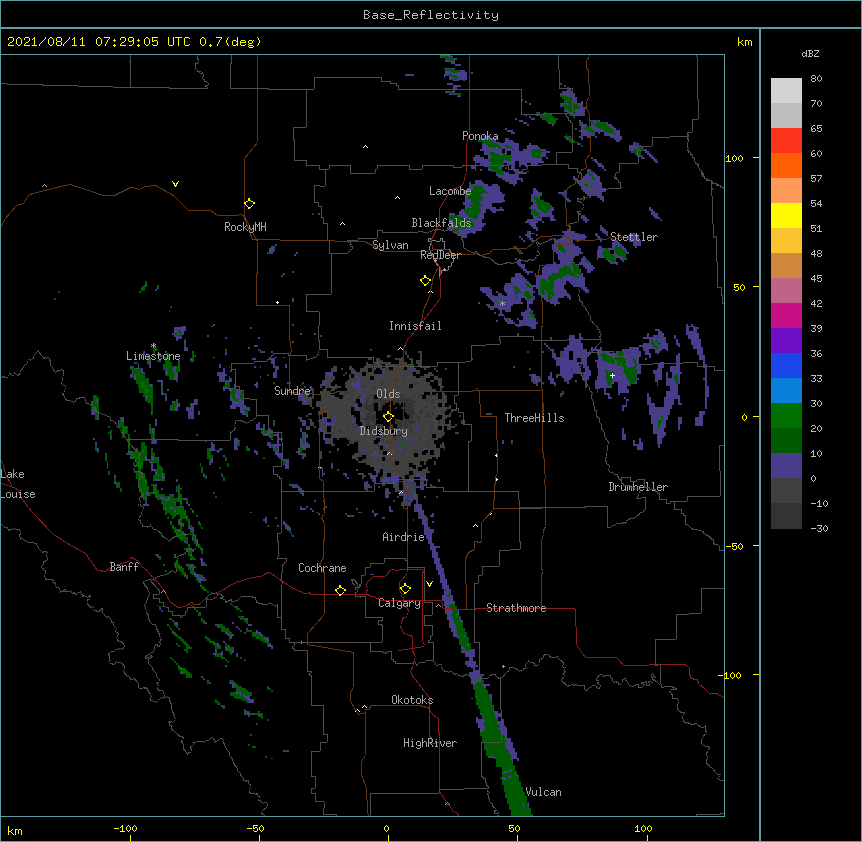Click the Cochrane town label
The width and height of the screenshot is (862, 842).
pos(322,568)
